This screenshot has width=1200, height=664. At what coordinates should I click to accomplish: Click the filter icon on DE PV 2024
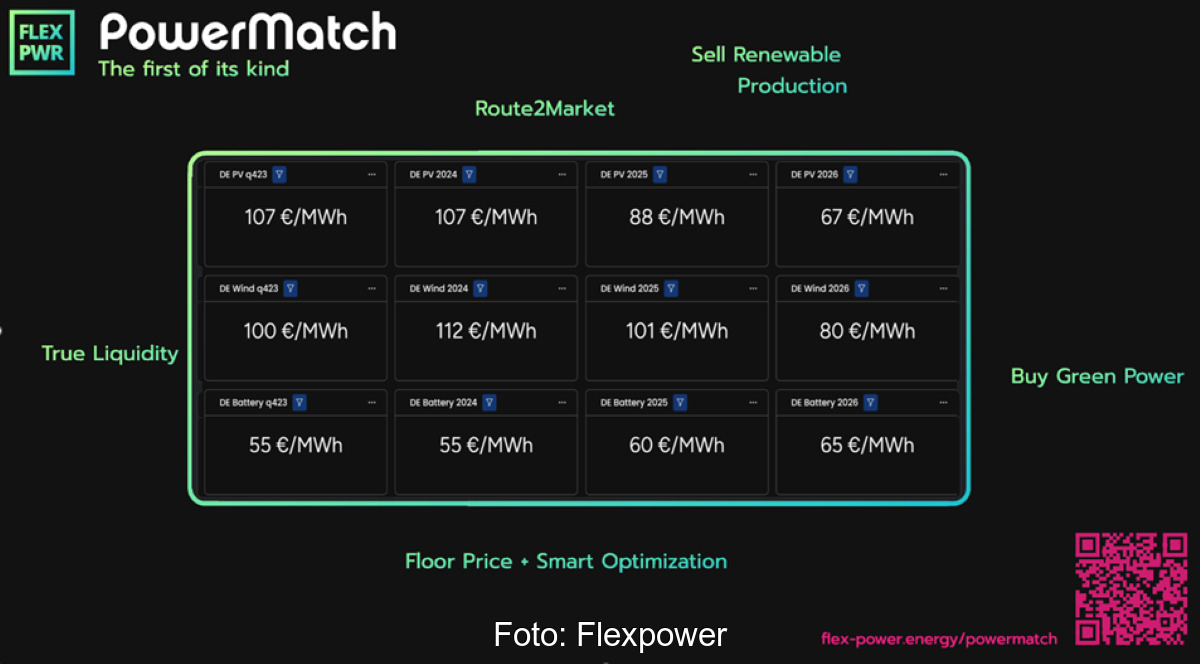pos(470,174)
